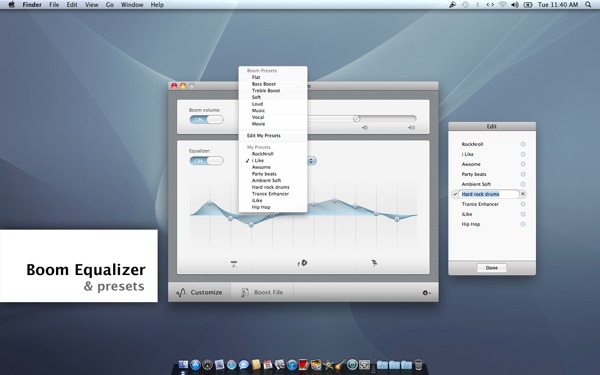The height and width of the screenshot is (375, 600).
Task: Choose the Treble Boost preset
Action: 273,91
